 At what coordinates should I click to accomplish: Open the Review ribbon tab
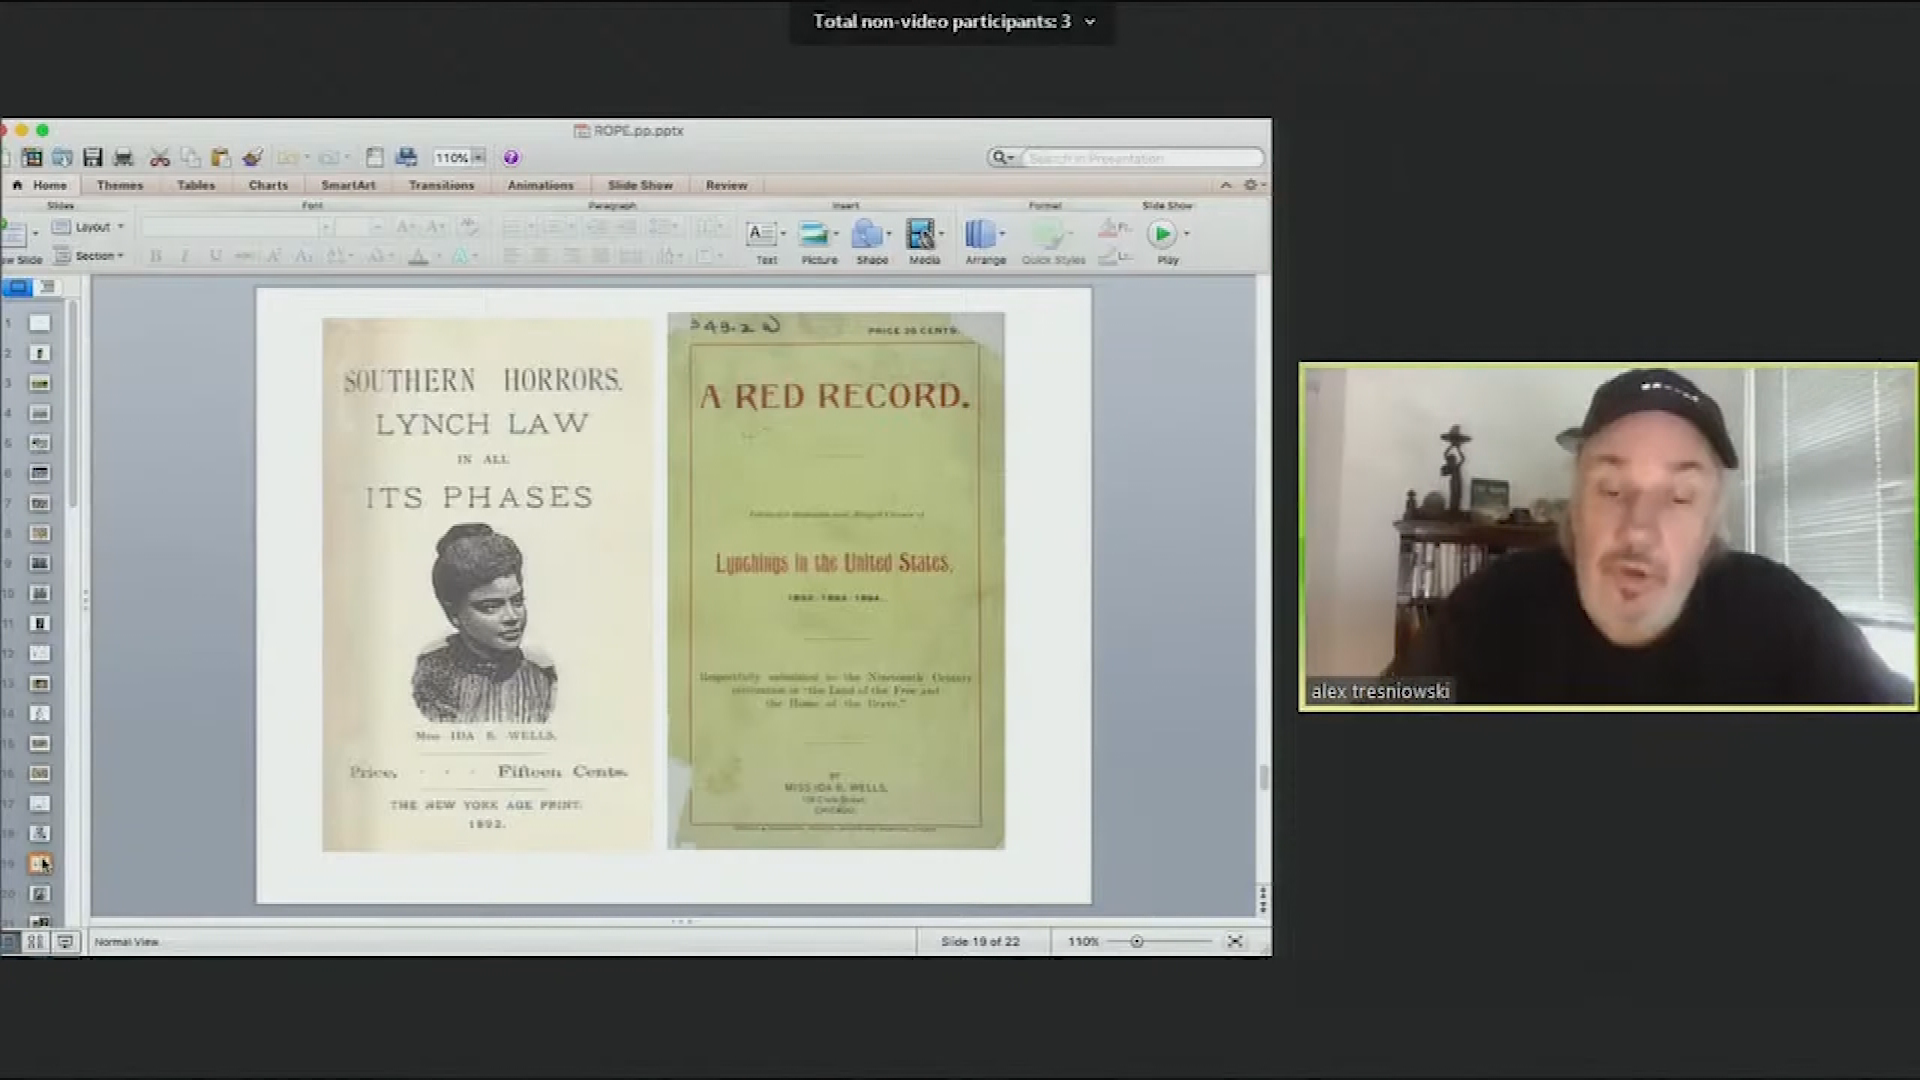[x=726, y=185]
